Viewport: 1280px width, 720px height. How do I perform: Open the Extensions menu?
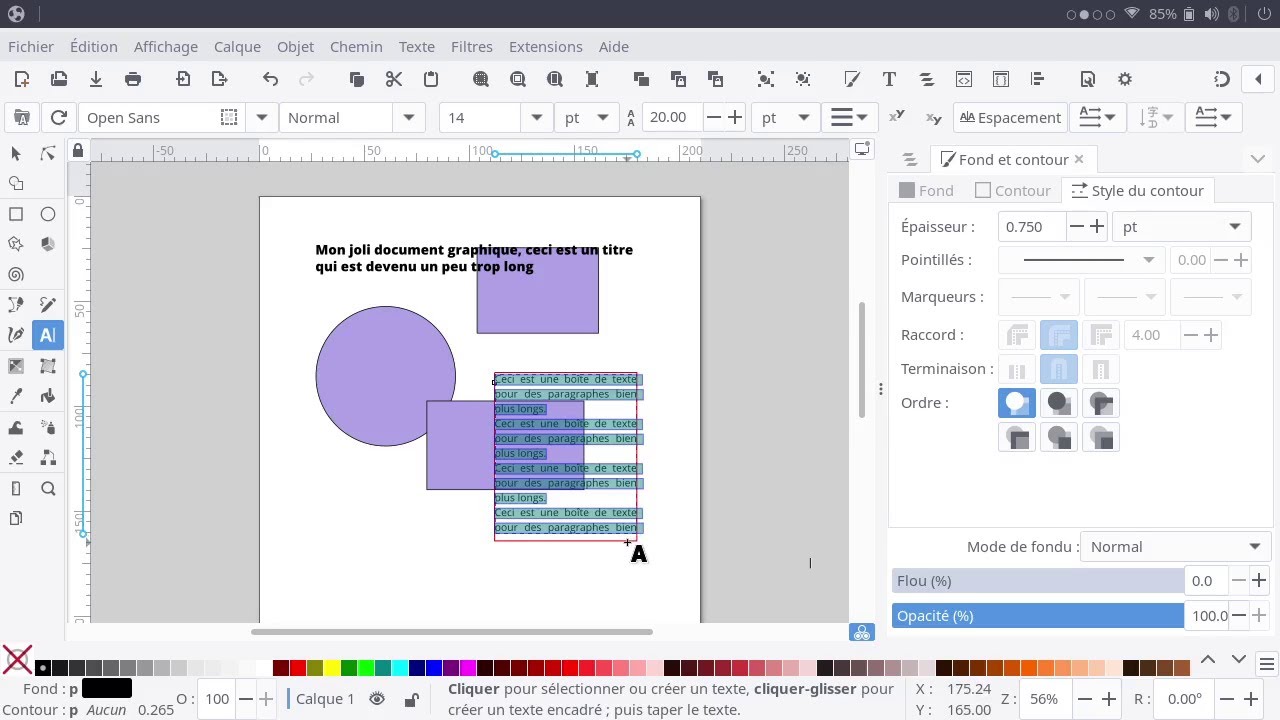[x=545, y=46]
